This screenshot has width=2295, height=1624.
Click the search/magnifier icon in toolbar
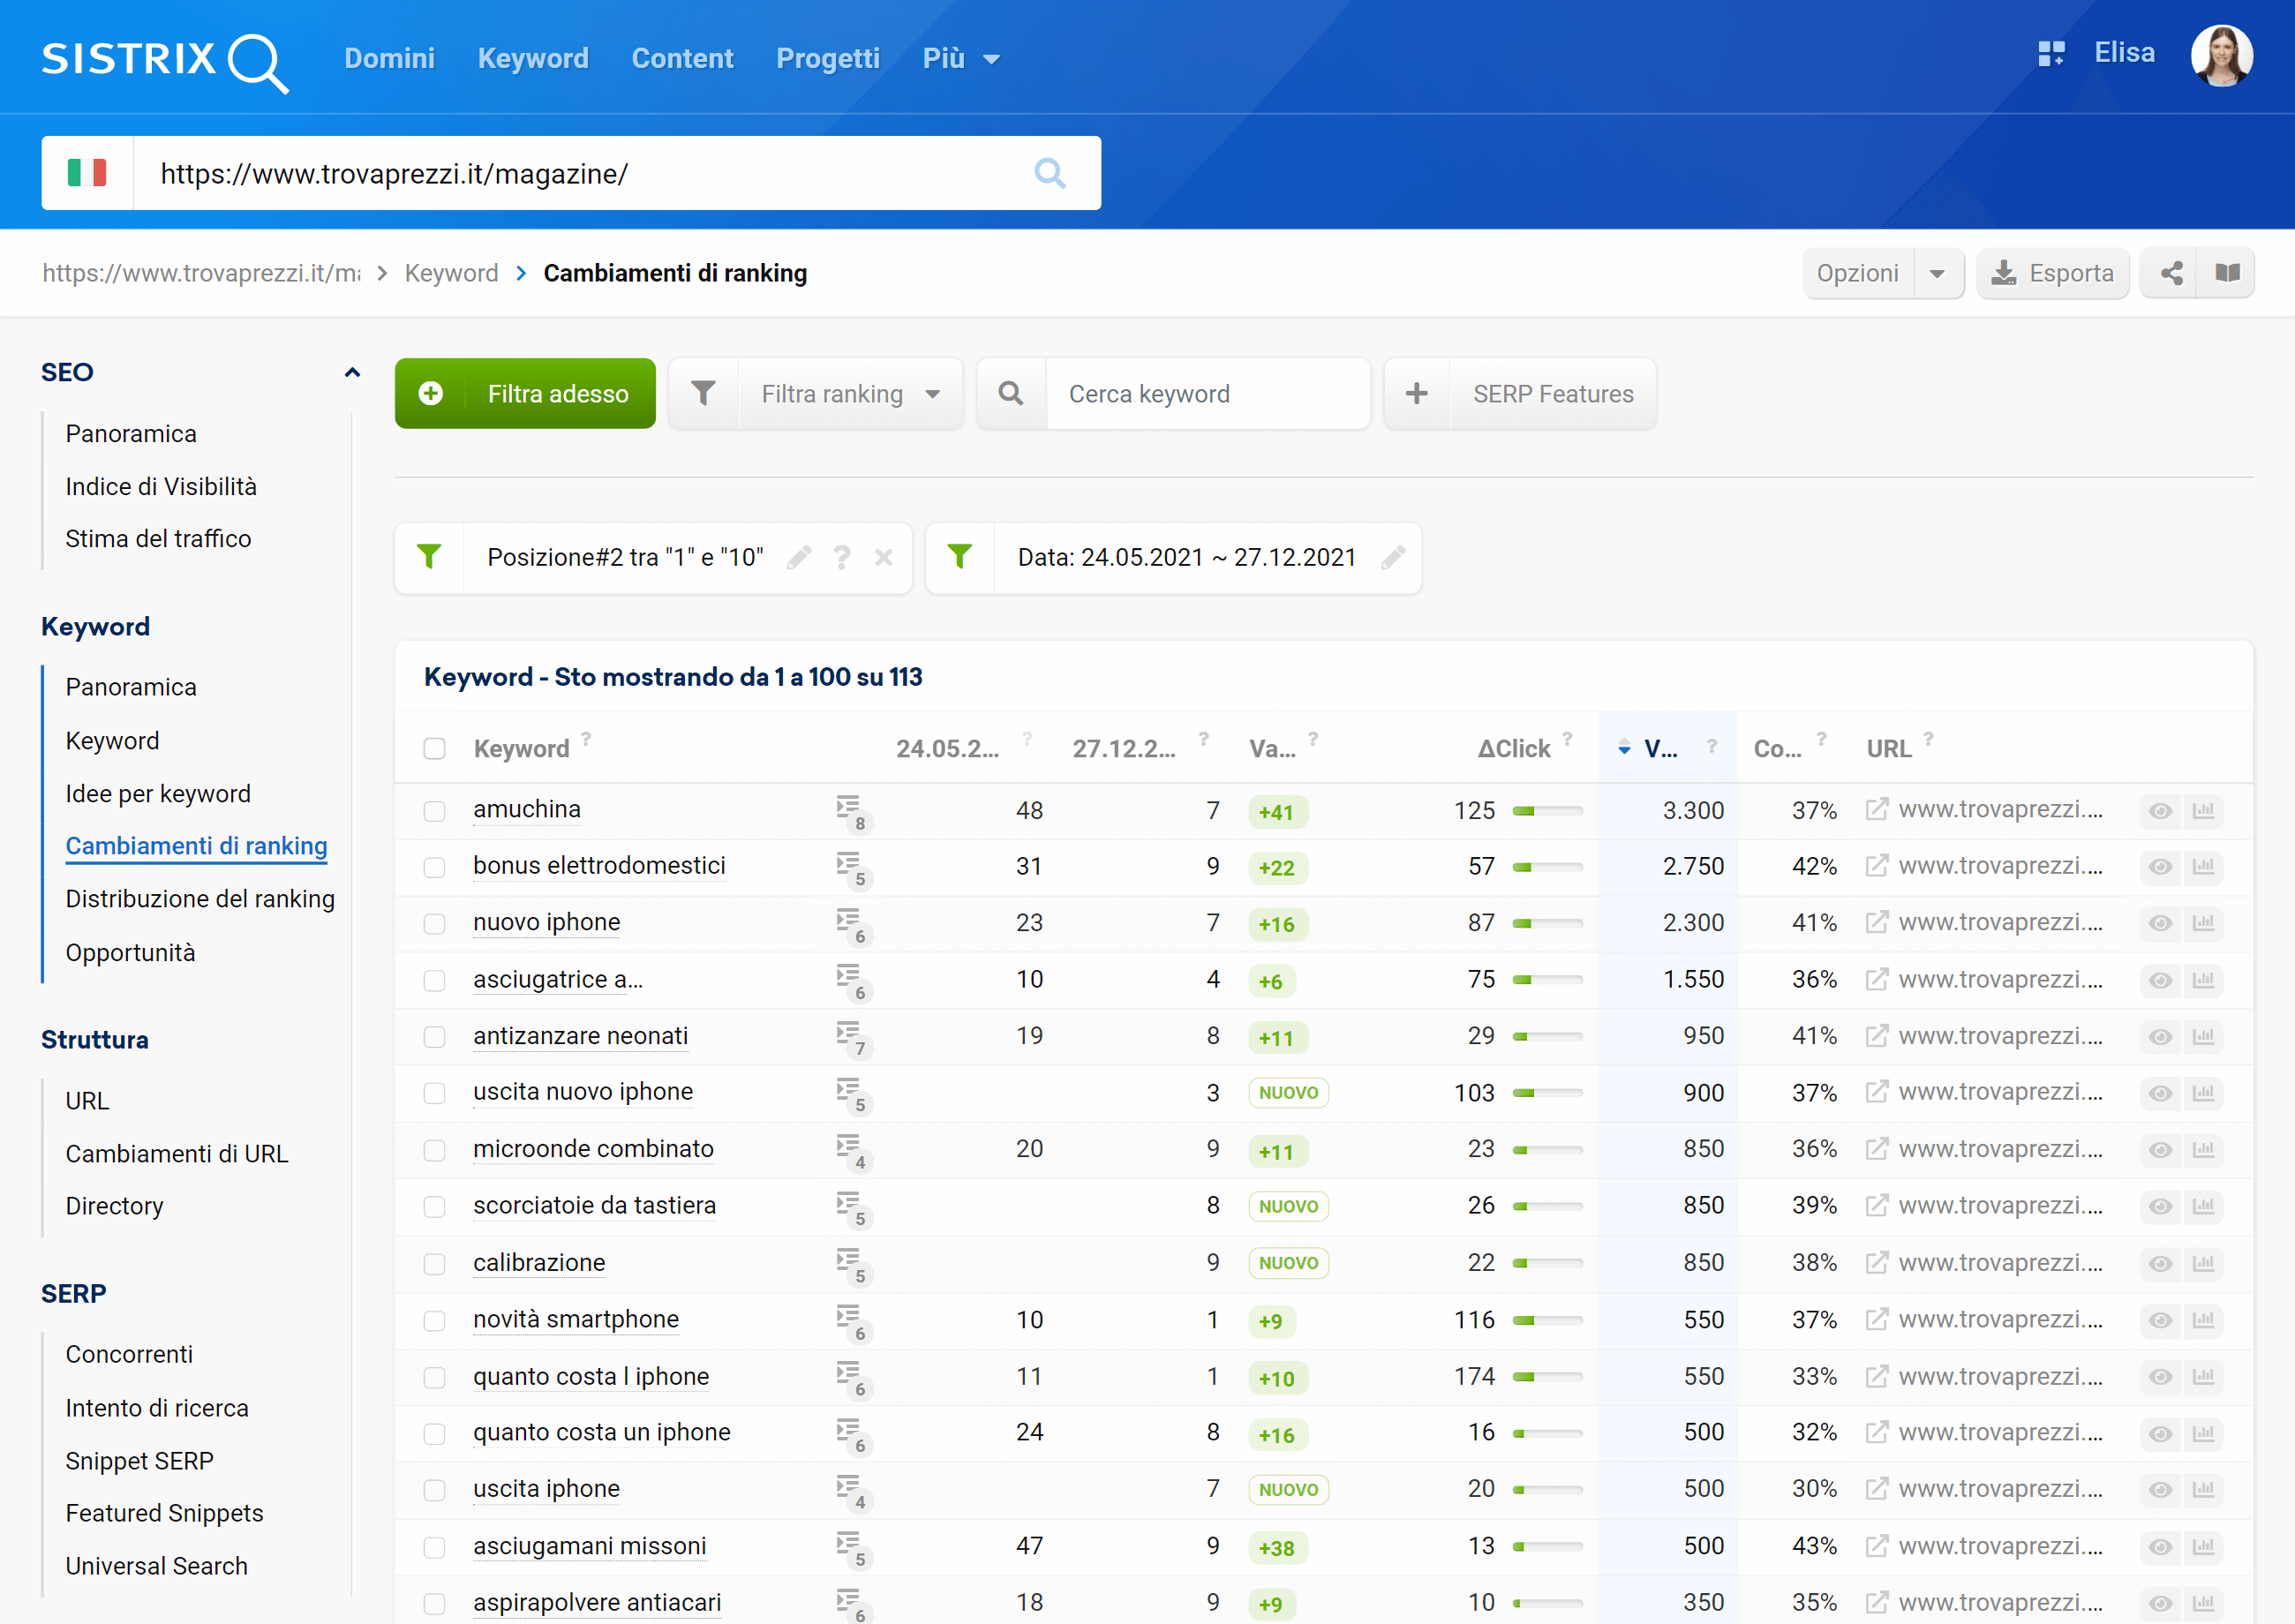[1009, 394]
